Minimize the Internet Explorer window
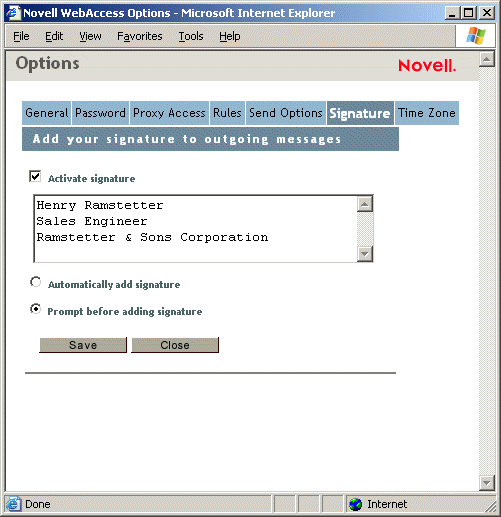 point(452,13)
